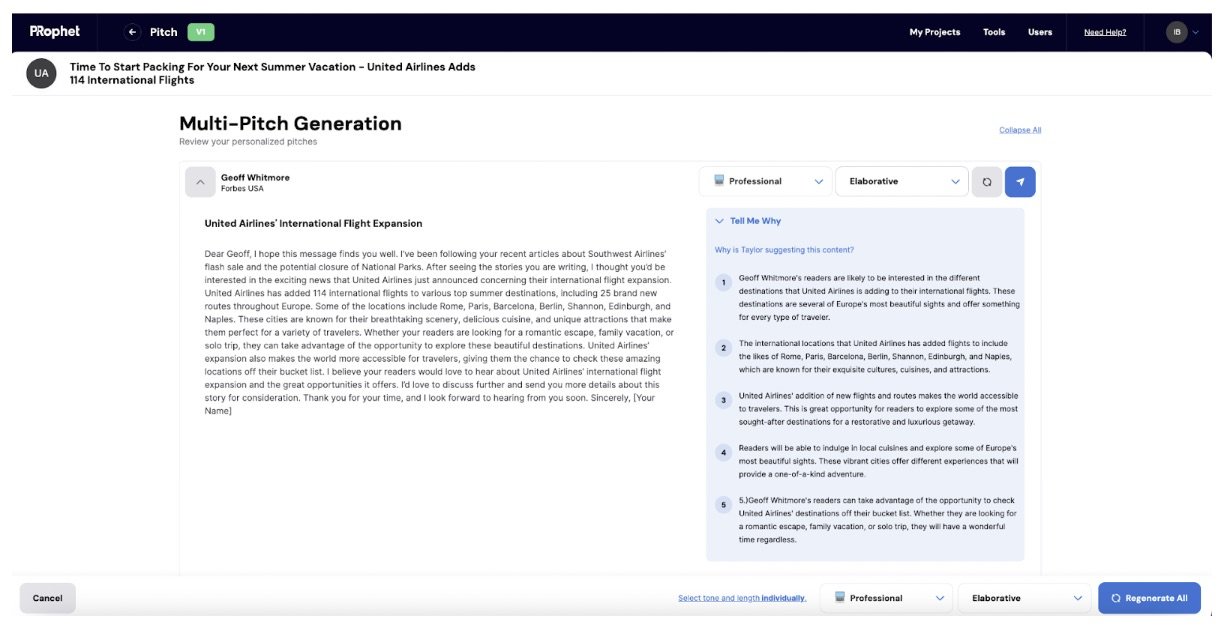The image size is (1224, 636).
Task: Click the Cancel button
Action: click(48, 598)
